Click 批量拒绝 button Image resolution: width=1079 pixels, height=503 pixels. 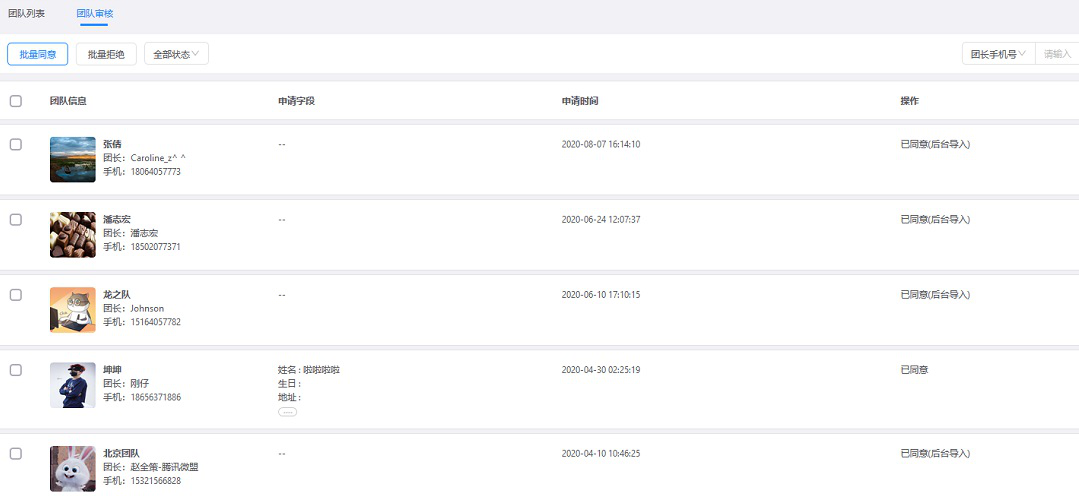click(x=107, y=54)
